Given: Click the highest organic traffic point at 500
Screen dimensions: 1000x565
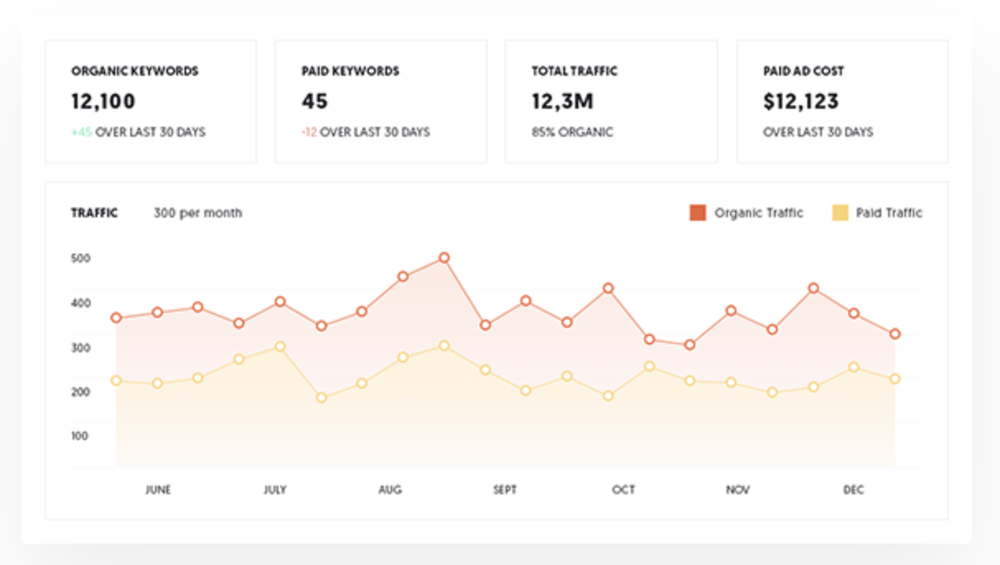Looking at the screenshot, I should click(x=444, y=258).
